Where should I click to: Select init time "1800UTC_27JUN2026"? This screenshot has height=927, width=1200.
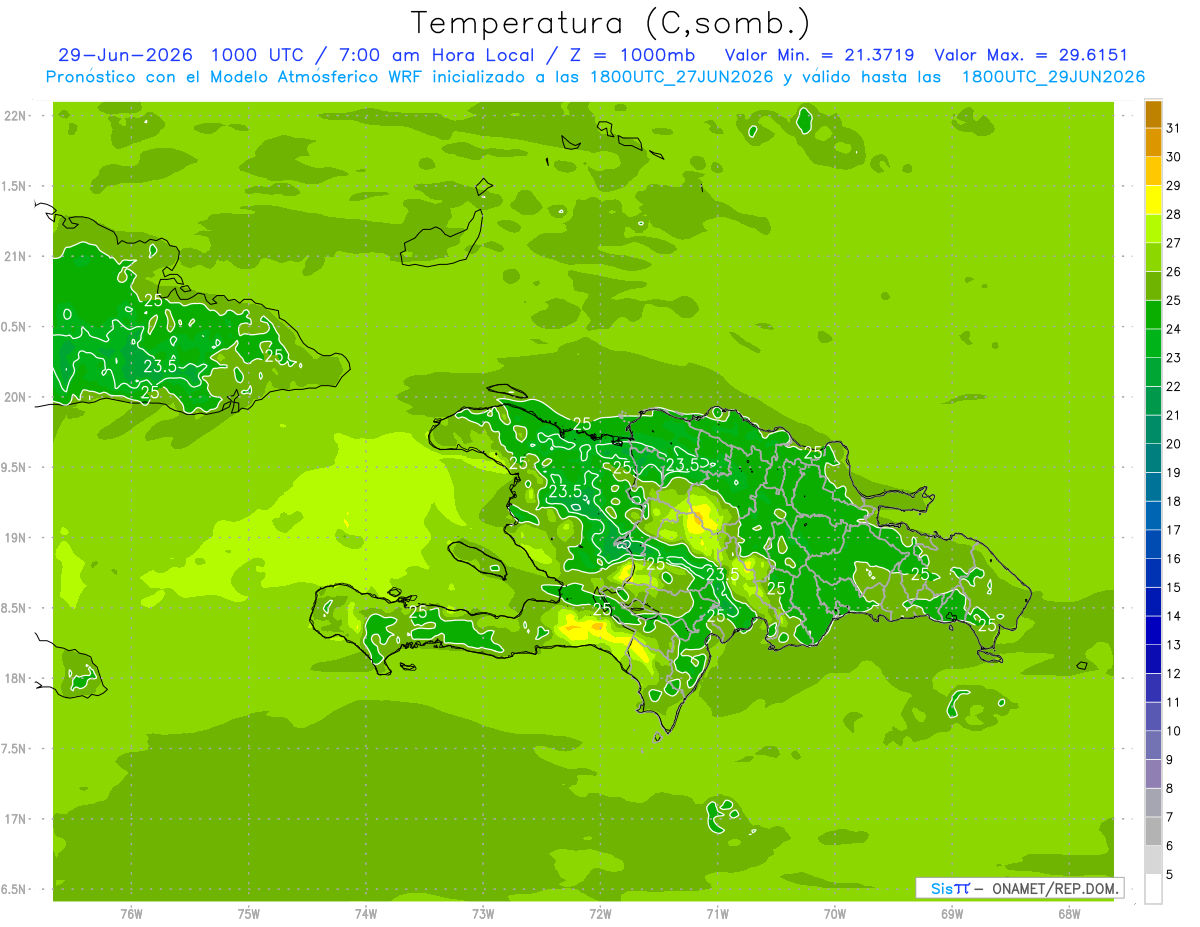677,77
